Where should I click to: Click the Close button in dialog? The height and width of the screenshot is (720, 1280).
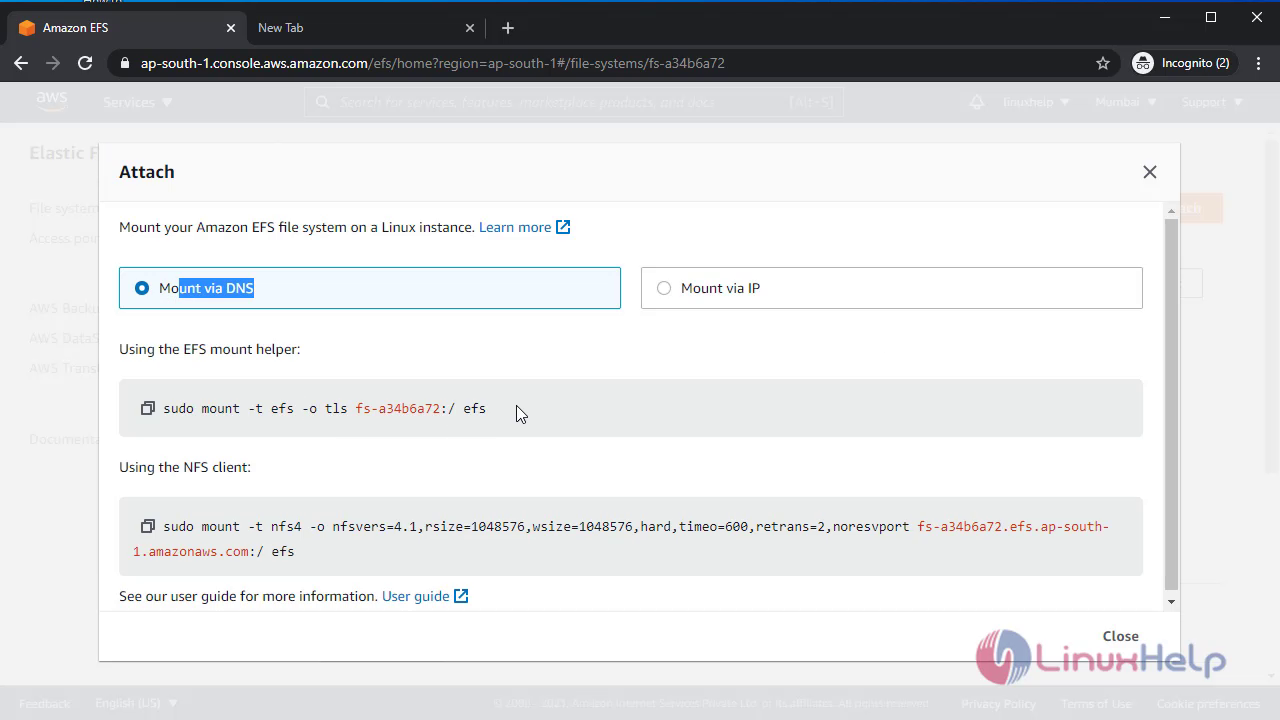coord(1120,636)
